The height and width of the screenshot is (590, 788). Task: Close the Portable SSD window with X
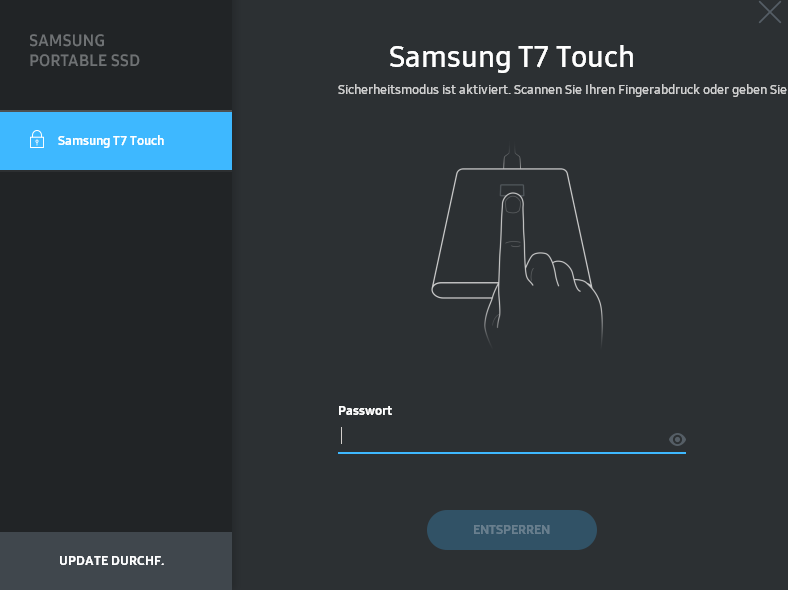coord(769,12)
